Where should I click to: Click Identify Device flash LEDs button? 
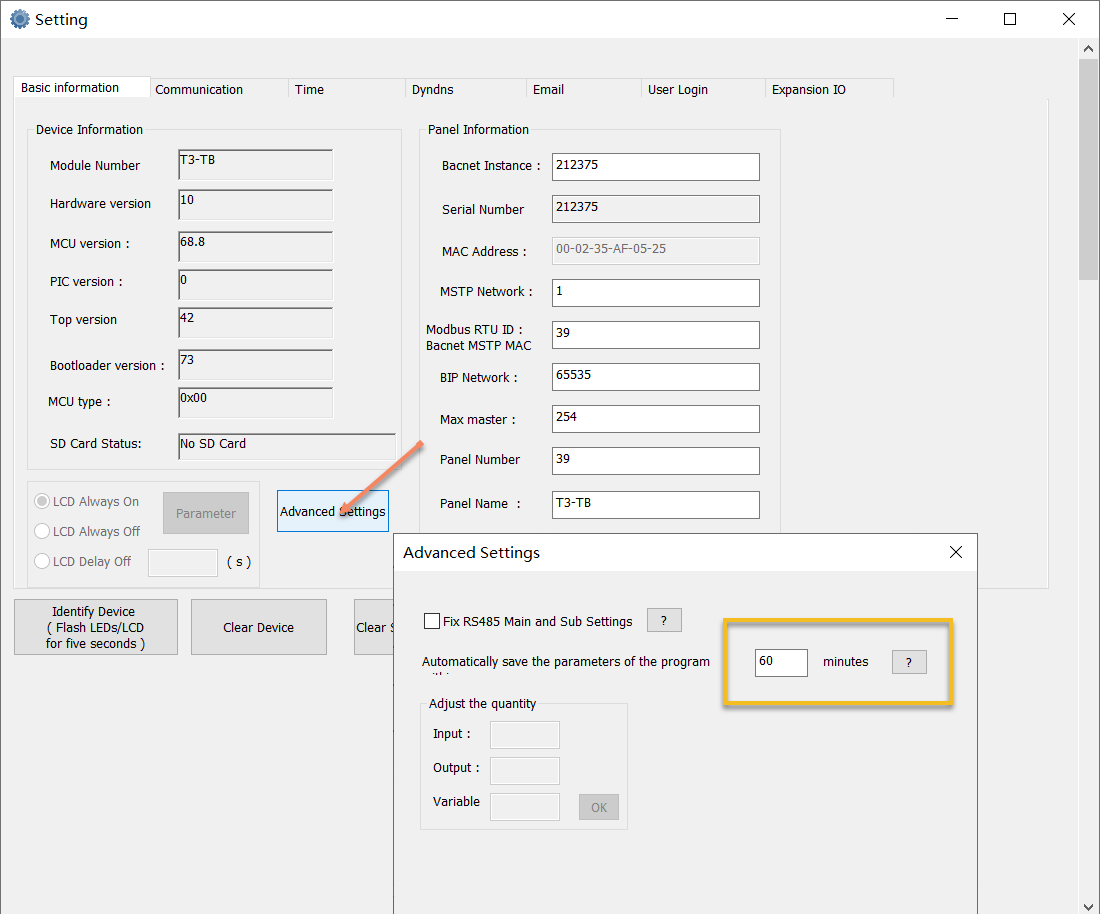pos(95,627)
